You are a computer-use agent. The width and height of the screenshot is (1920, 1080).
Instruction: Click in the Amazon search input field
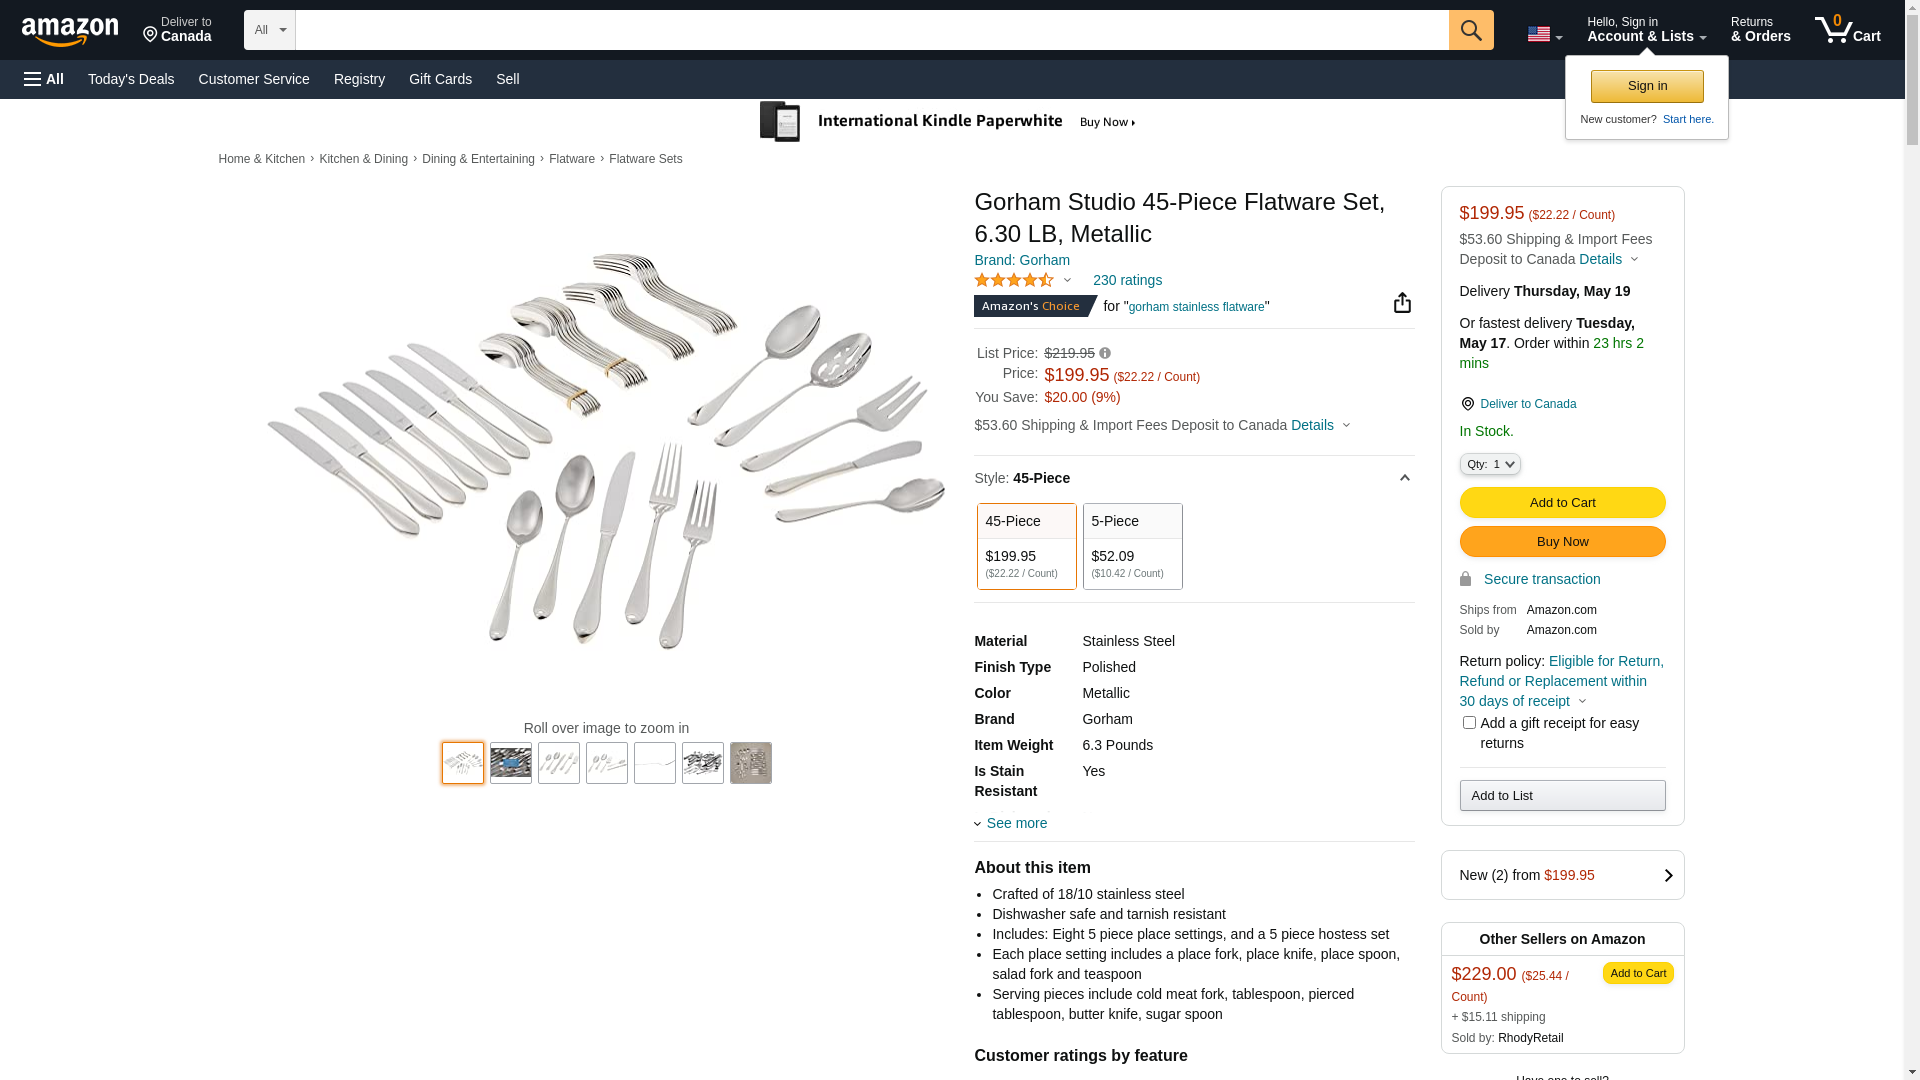point(871,30)
